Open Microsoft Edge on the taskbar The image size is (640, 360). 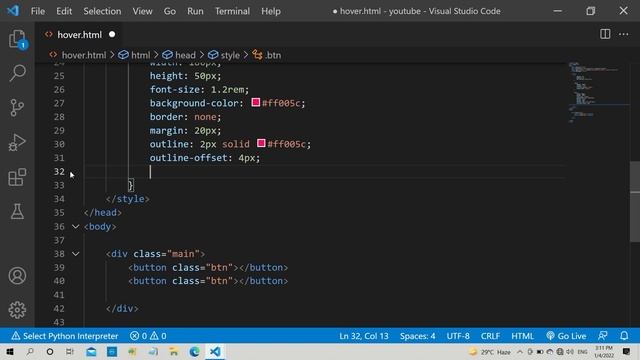[x=194, y=352]
